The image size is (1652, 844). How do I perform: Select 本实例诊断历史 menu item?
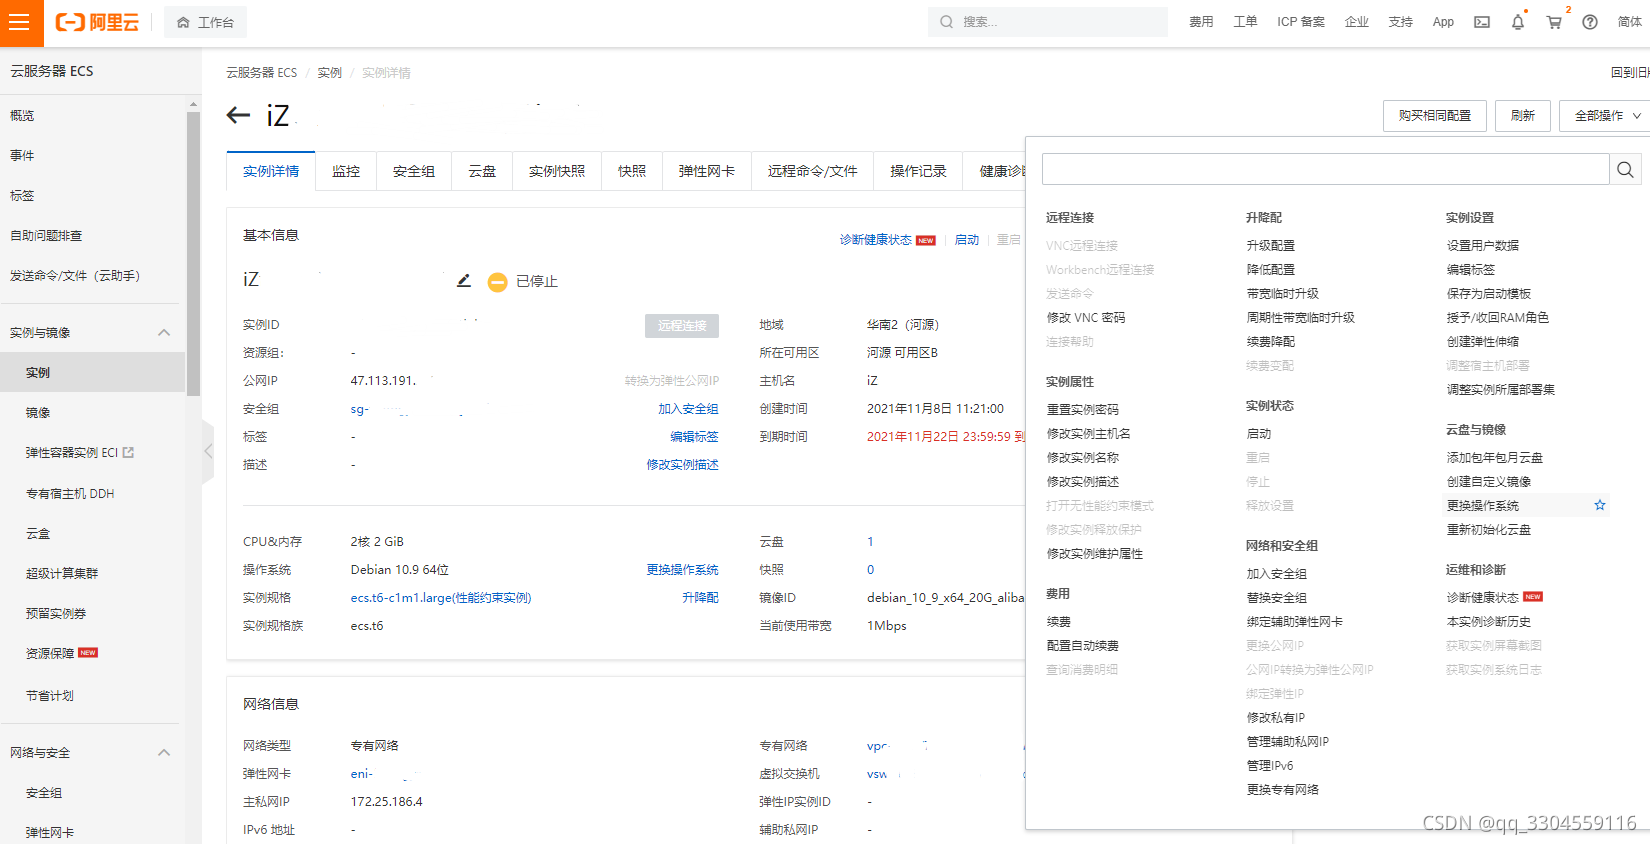tap(1488, 622)
